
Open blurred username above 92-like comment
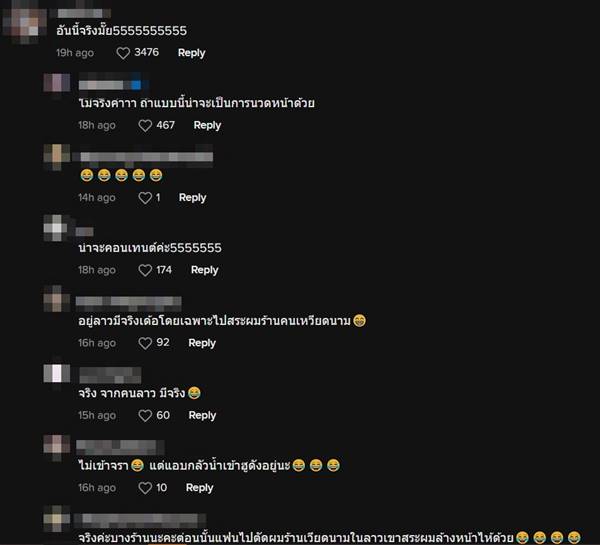(x=129, y=301)
